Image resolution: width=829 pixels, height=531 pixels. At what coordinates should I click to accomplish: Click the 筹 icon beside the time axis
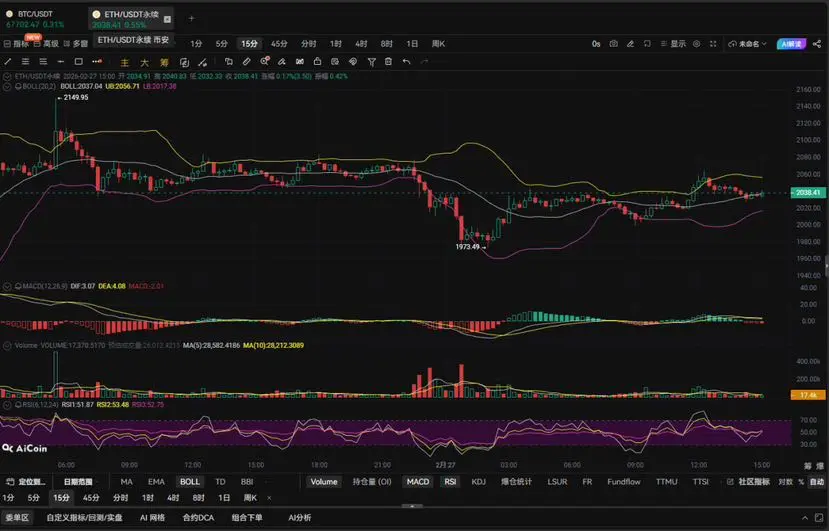coord(808,466)
